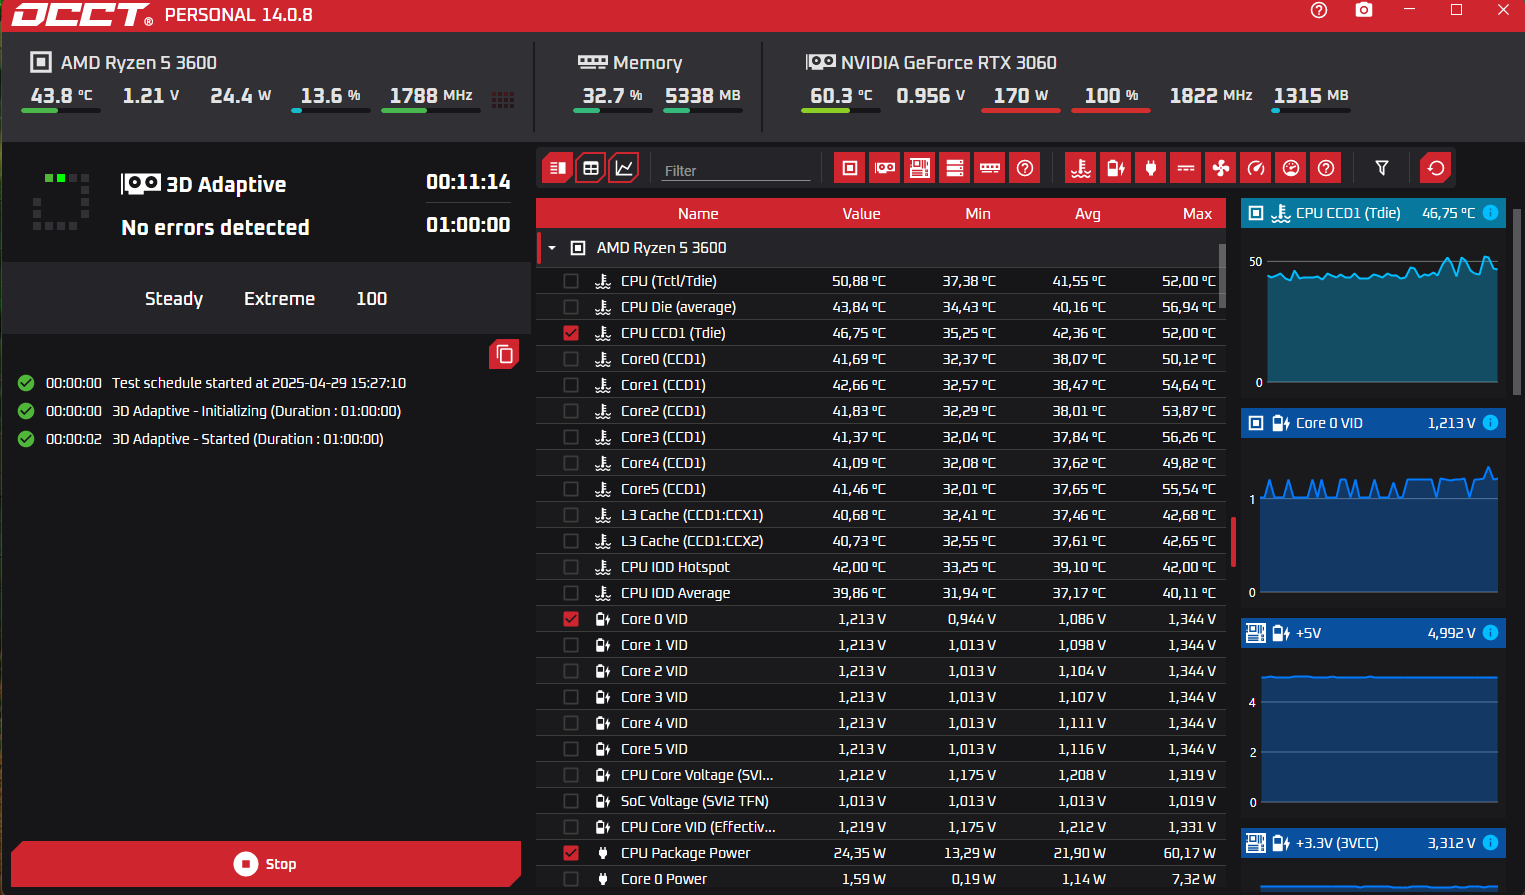Image resolution: width=1525 pixels, height=895 pixels.
Task: Click the 100 load value
Action: 371,299
